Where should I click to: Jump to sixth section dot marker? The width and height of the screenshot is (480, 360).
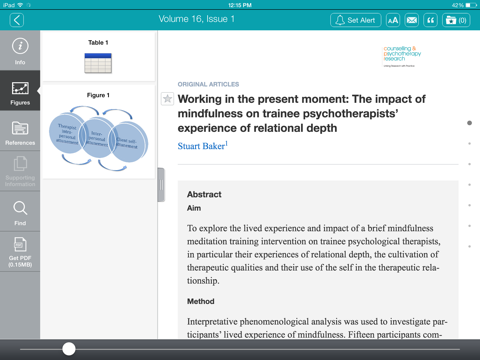[x=469, y=226]
